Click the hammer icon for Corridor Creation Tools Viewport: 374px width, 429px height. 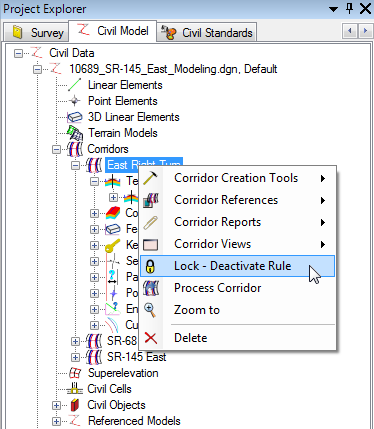coord(150,178)
